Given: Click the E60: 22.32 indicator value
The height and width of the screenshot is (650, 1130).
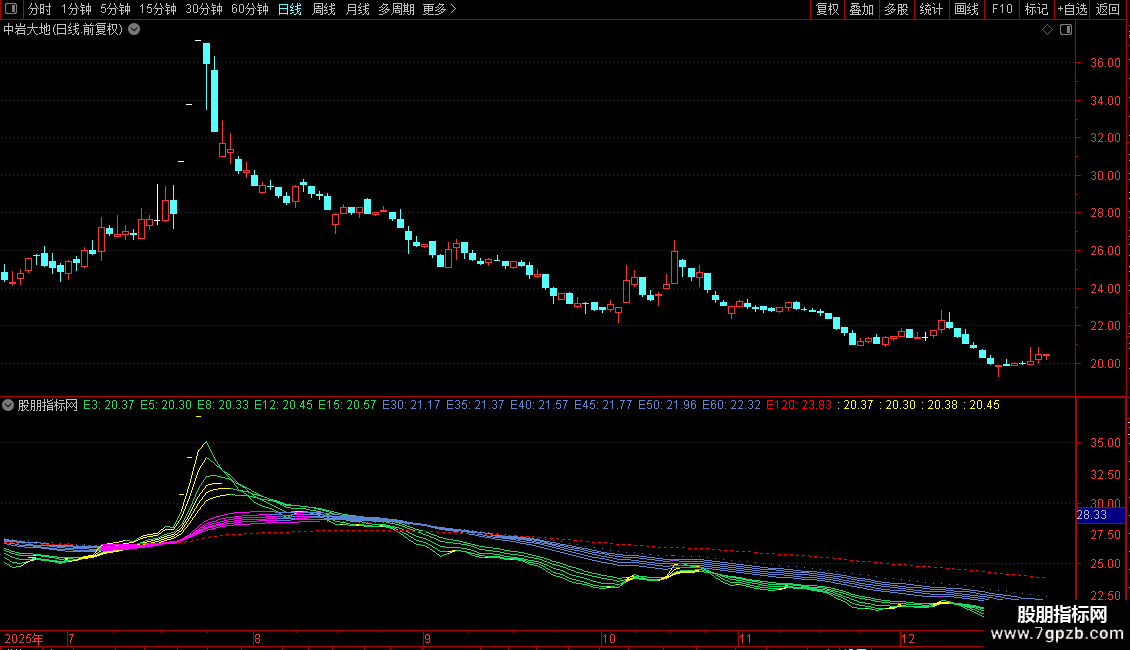Looking at the screenshot, I should point(731,405).
